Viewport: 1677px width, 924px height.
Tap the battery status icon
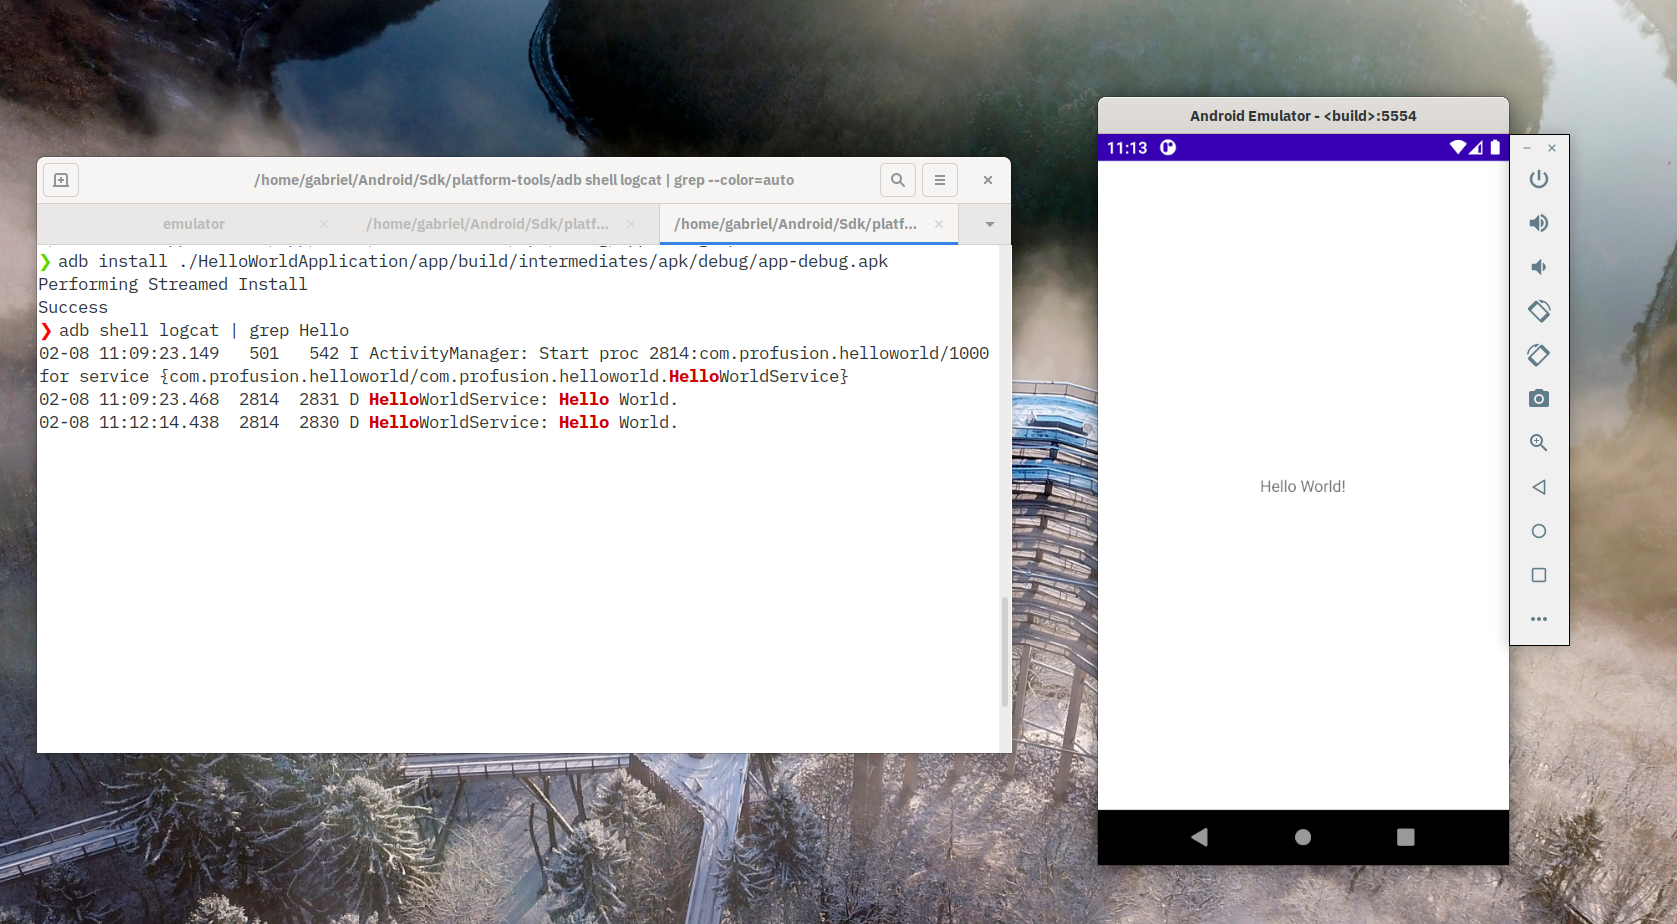tap(1495, 148)
